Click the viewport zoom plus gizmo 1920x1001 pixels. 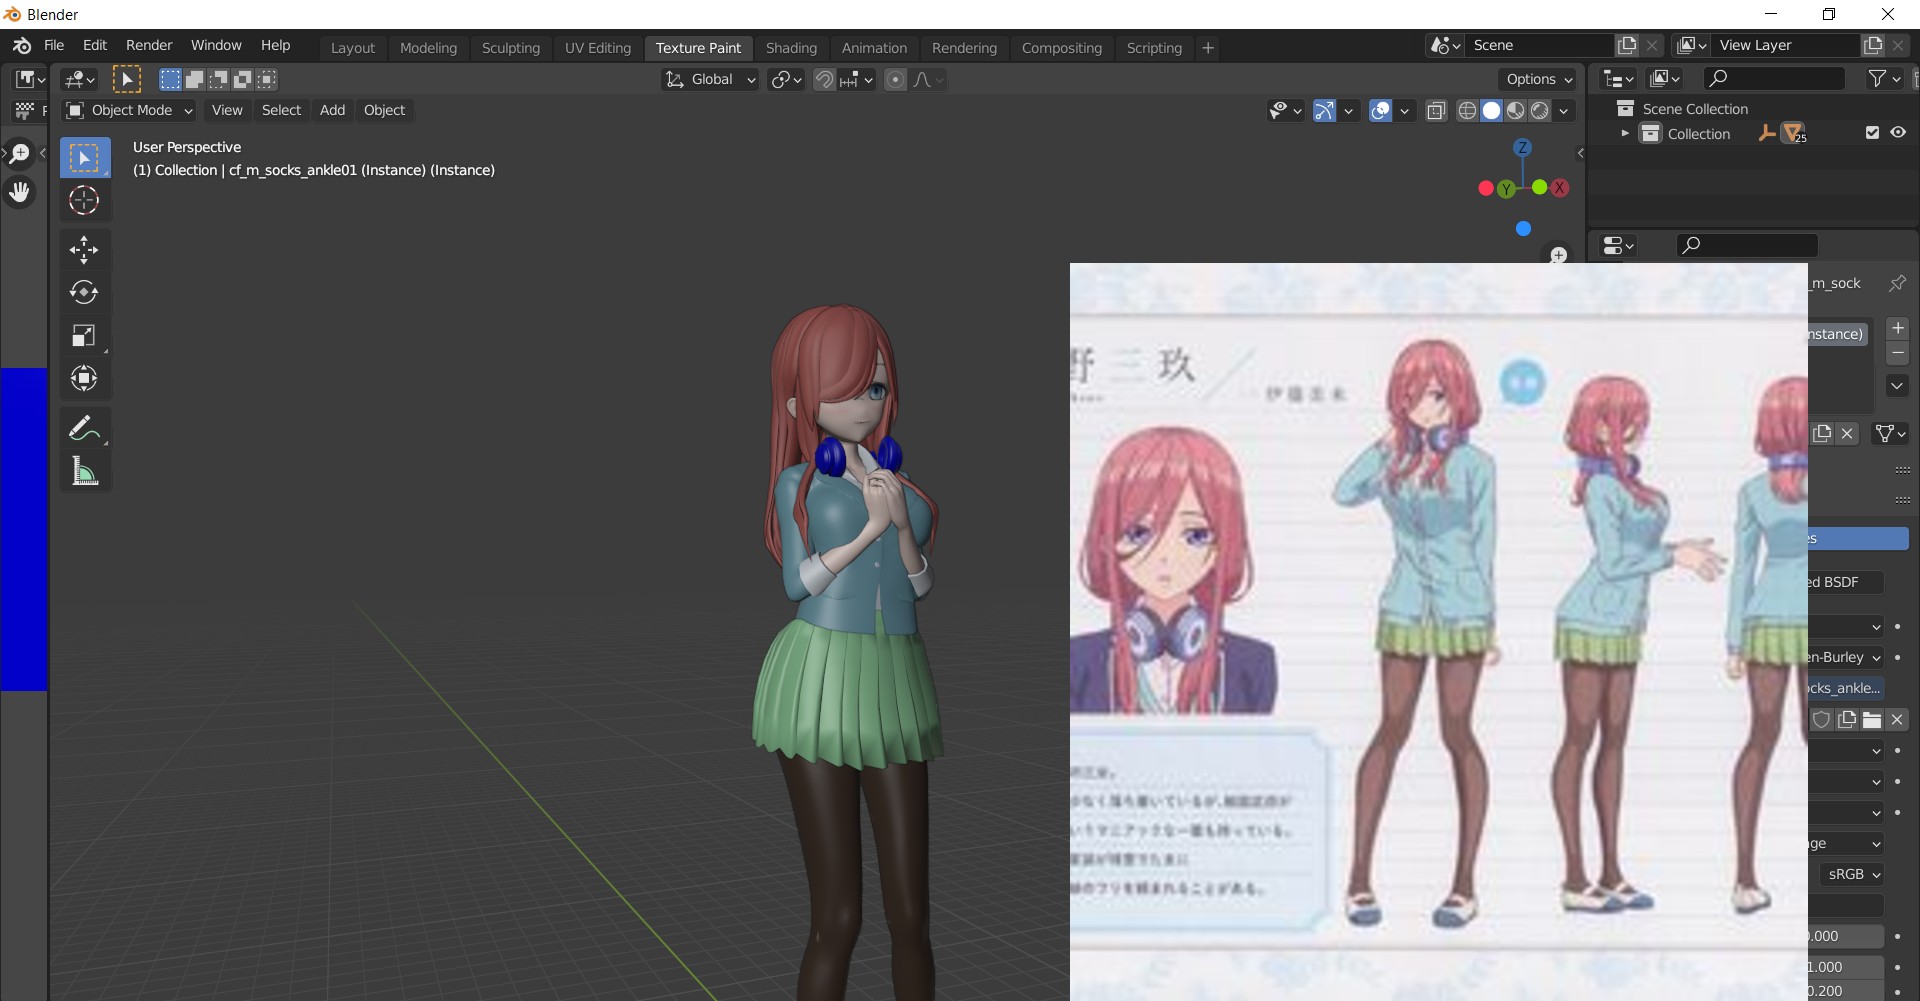click(x=1558, y=255)
